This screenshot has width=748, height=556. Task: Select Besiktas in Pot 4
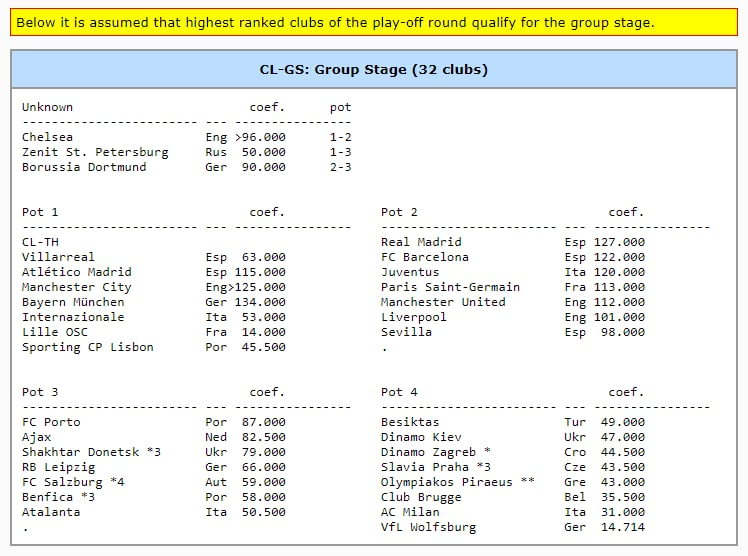410,422
